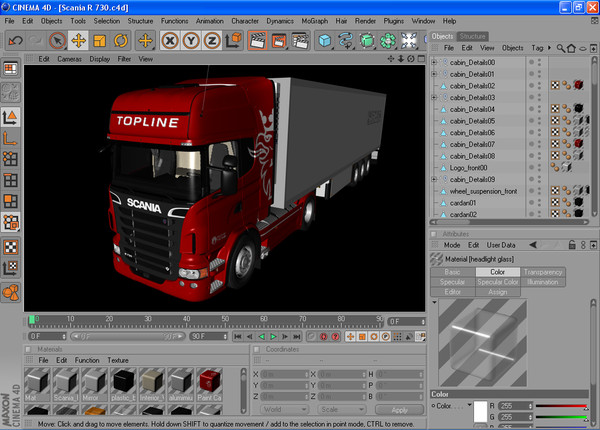Select the Live Selection tool
600x430 pixels.
click(x=57, y=41)
